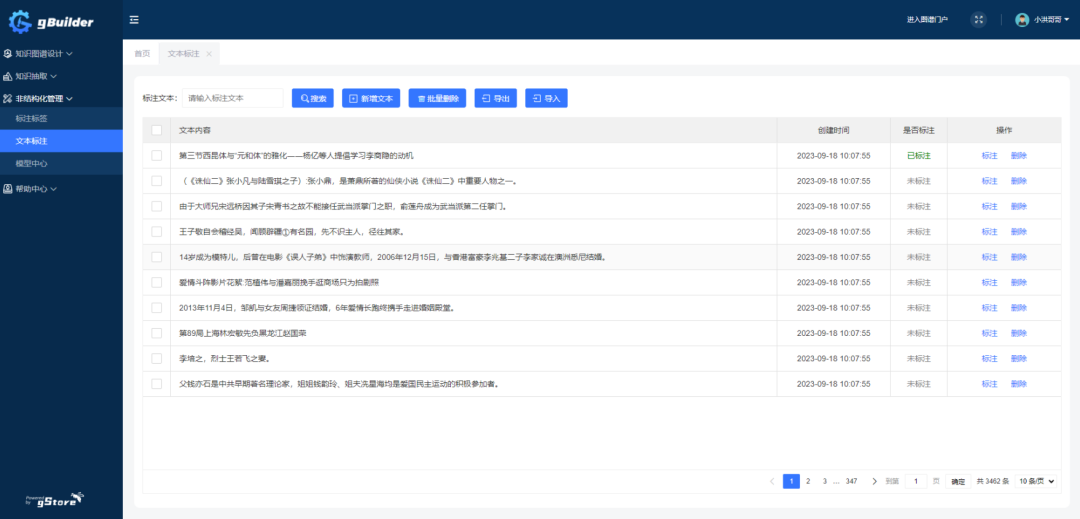Click 标注 for the 第三节西昆体 row
The height and width of the screenshot is (519, 1080).
coord(989,156)
